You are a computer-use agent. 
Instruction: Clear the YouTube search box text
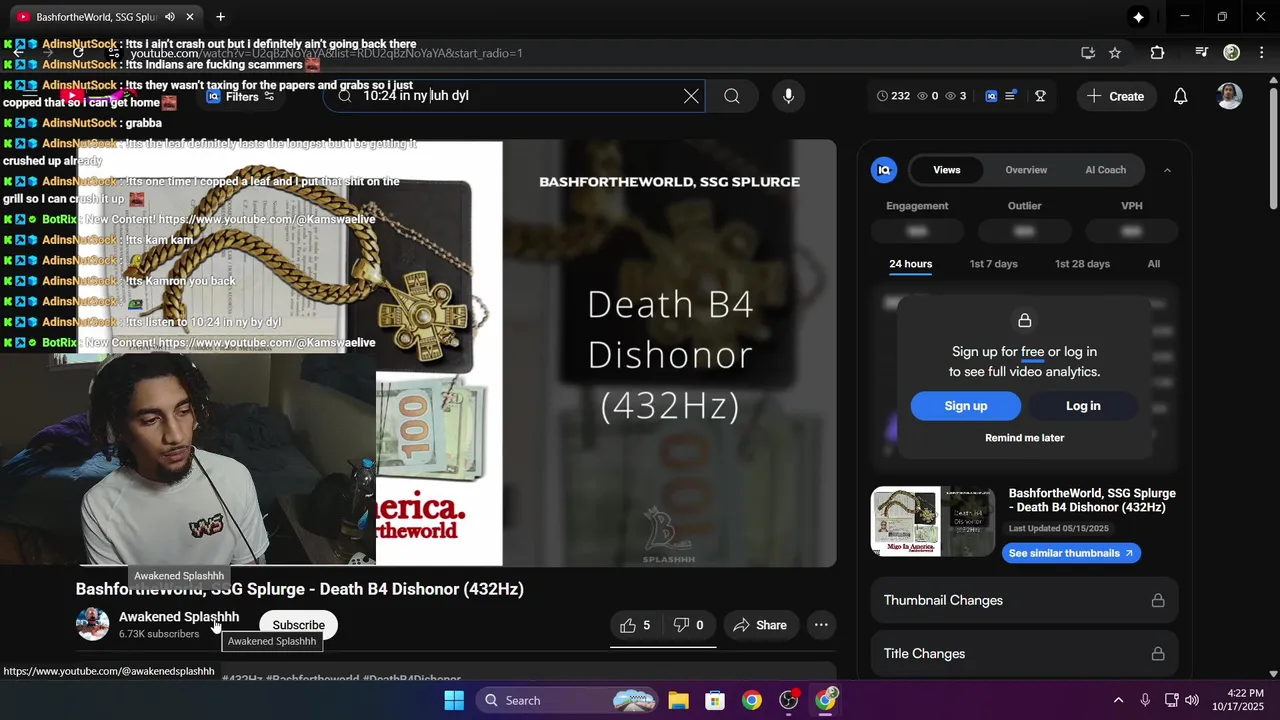pos(691,96)
